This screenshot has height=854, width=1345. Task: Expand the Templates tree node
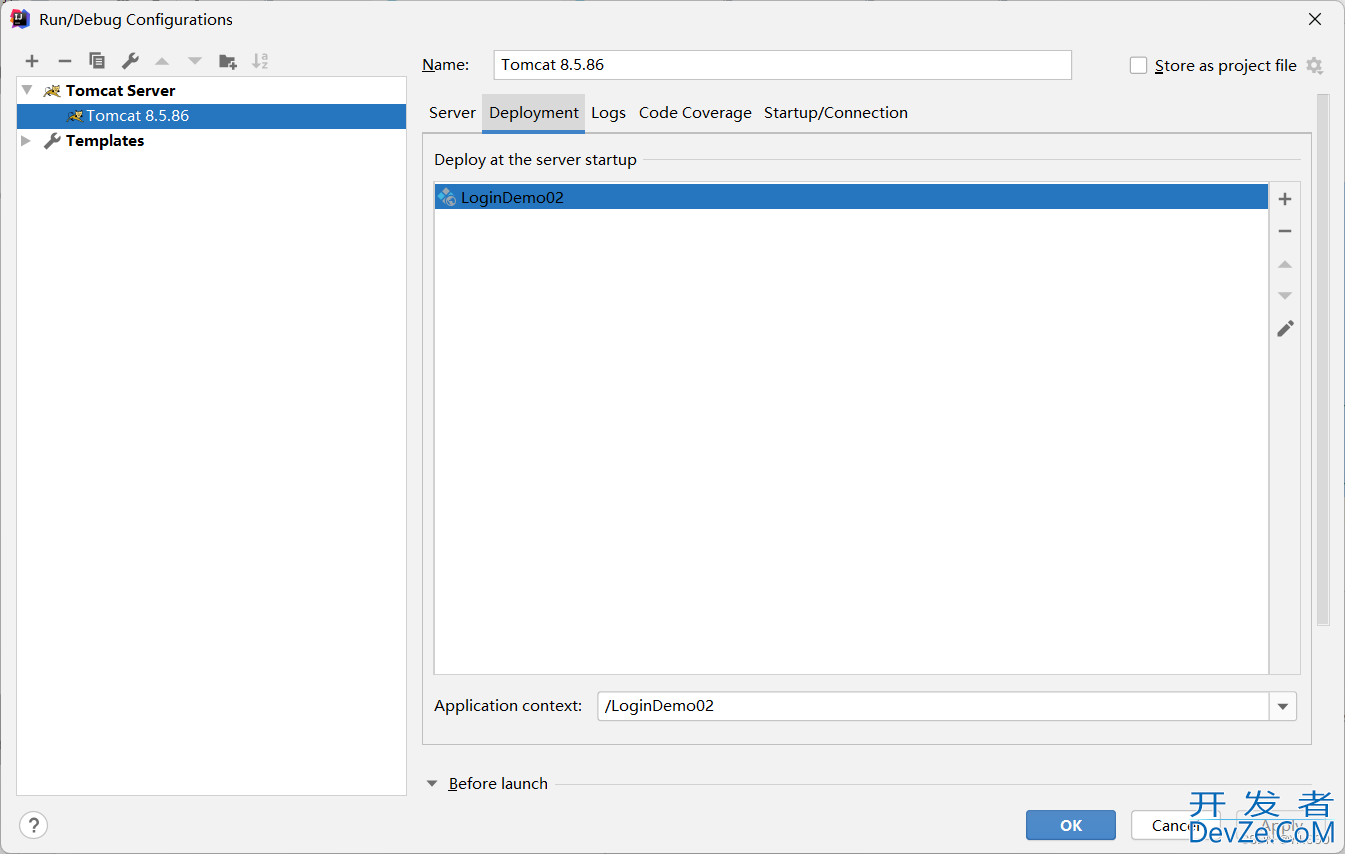(x=26, y=141)
